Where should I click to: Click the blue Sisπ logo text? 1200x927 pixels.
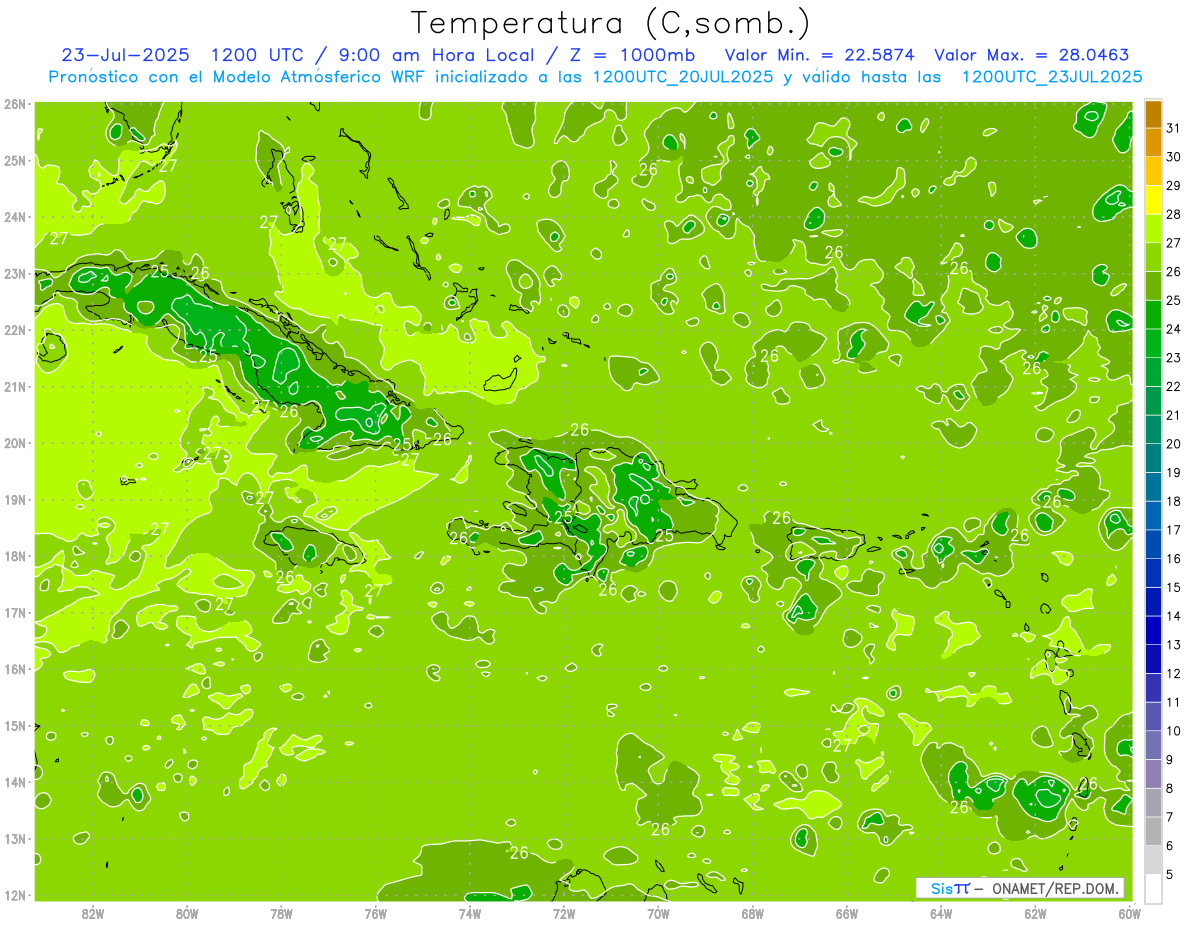coord(950,888)
